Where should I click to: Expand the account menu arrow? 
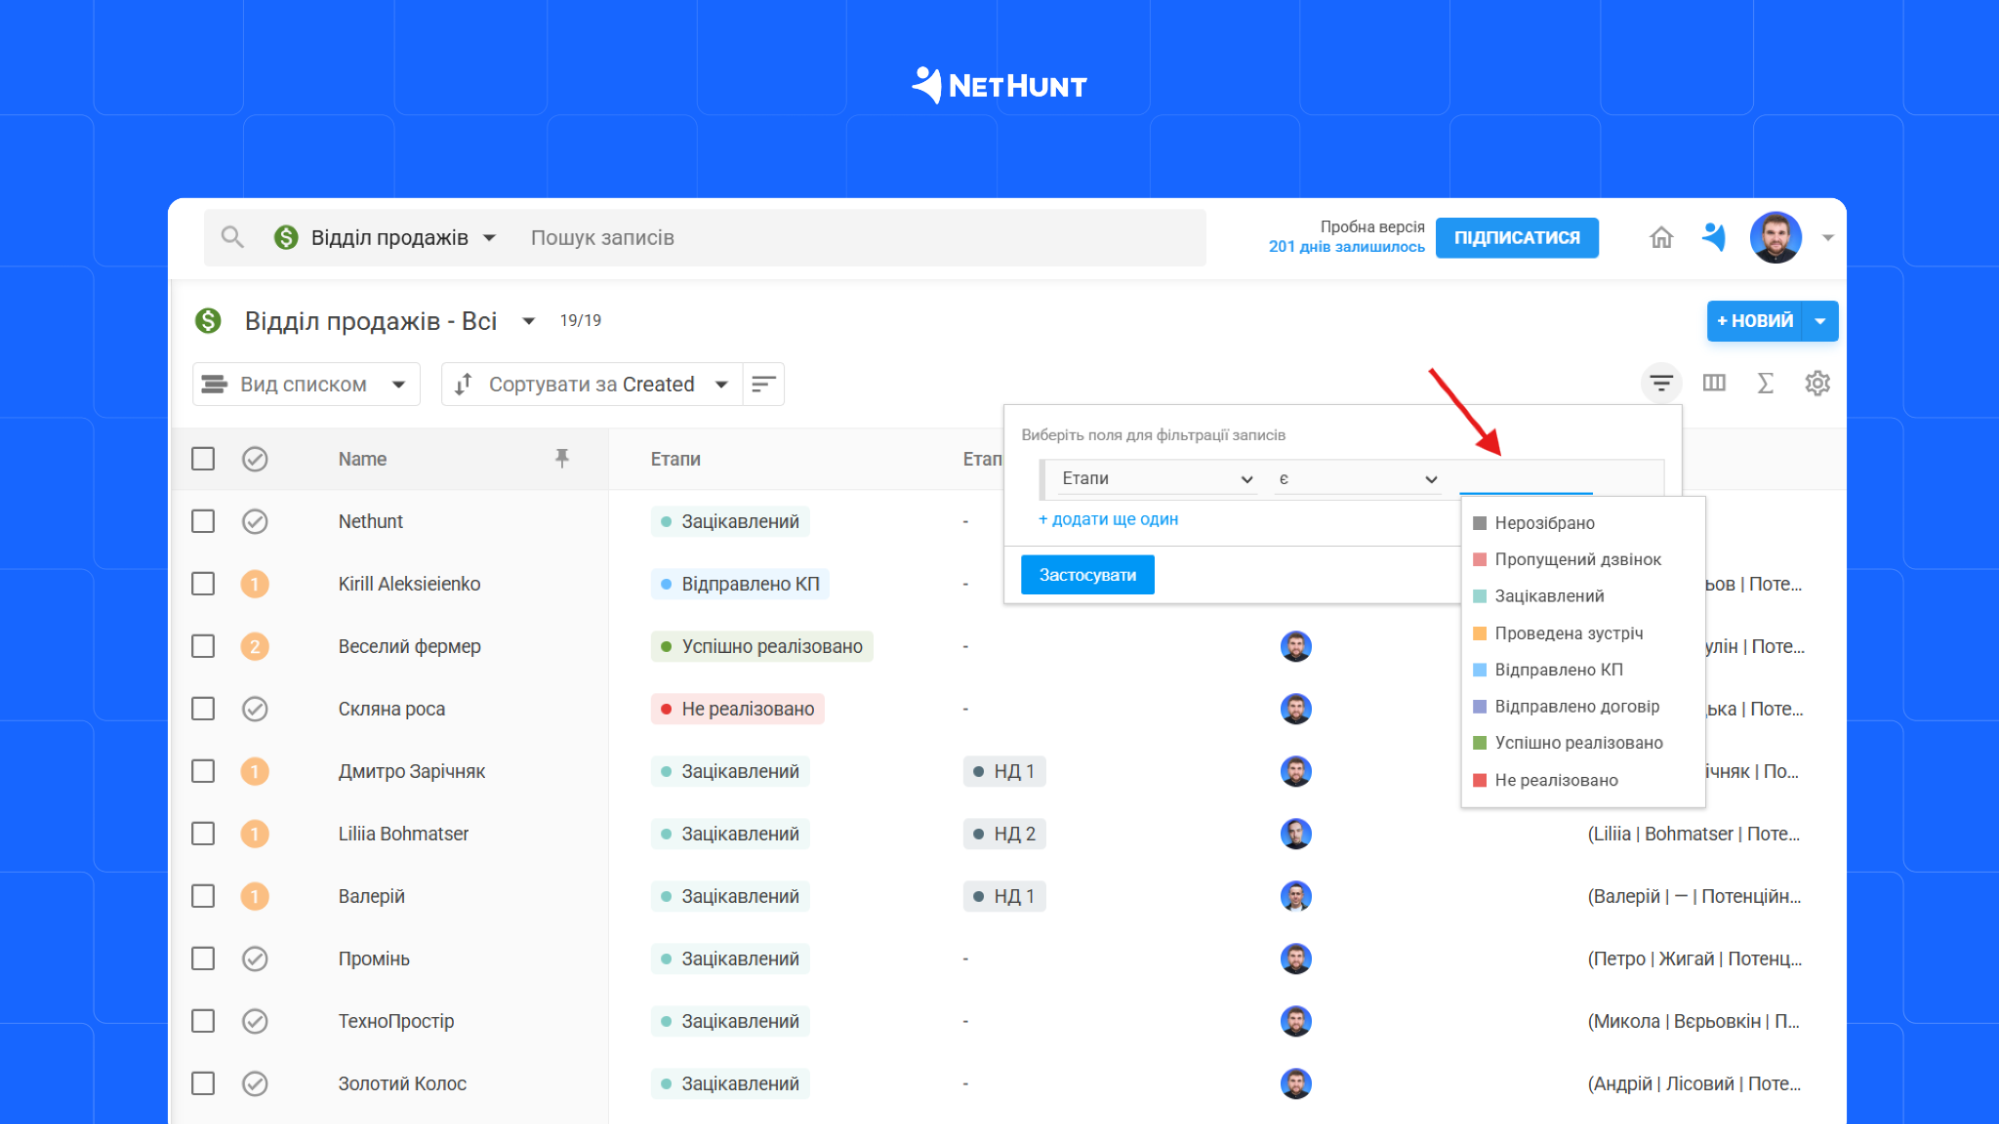(1827, 238)
